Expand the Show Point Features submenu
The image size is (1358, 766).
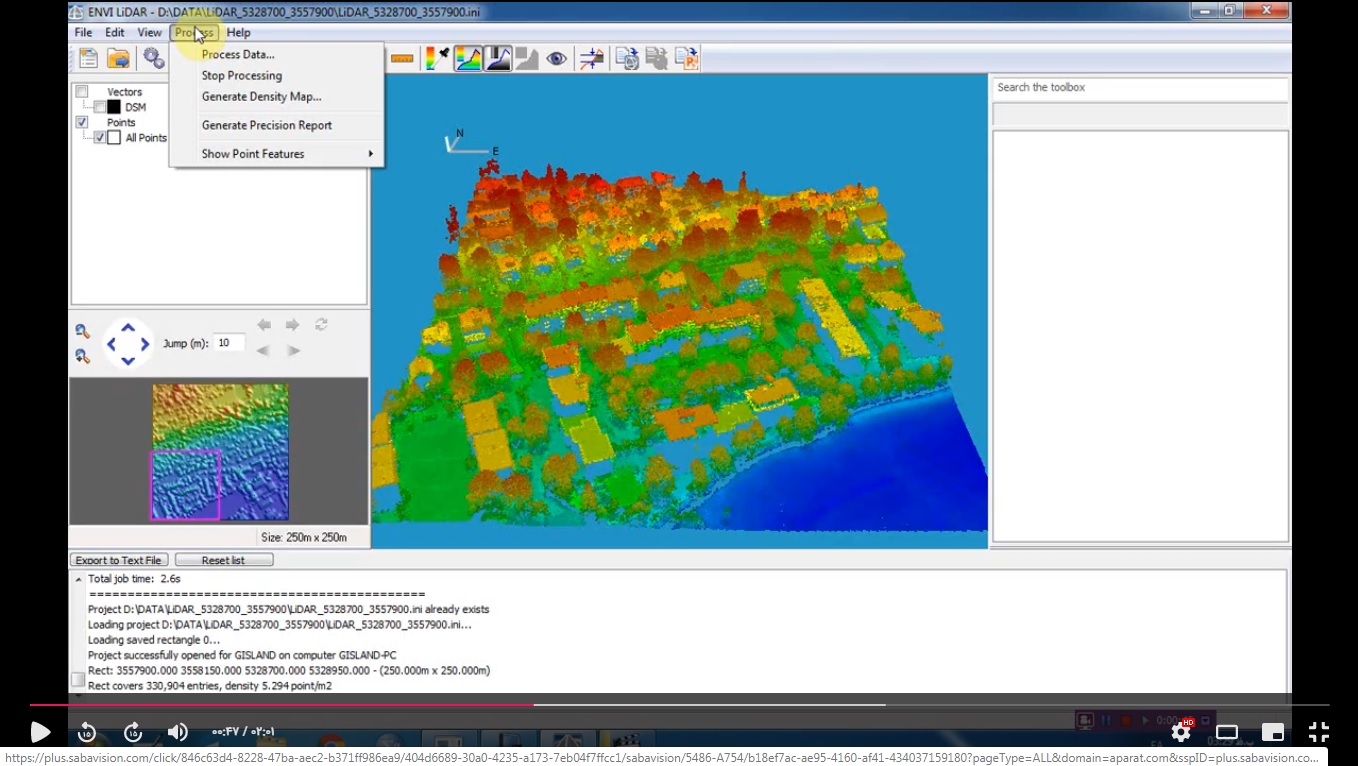pos(277,154)
